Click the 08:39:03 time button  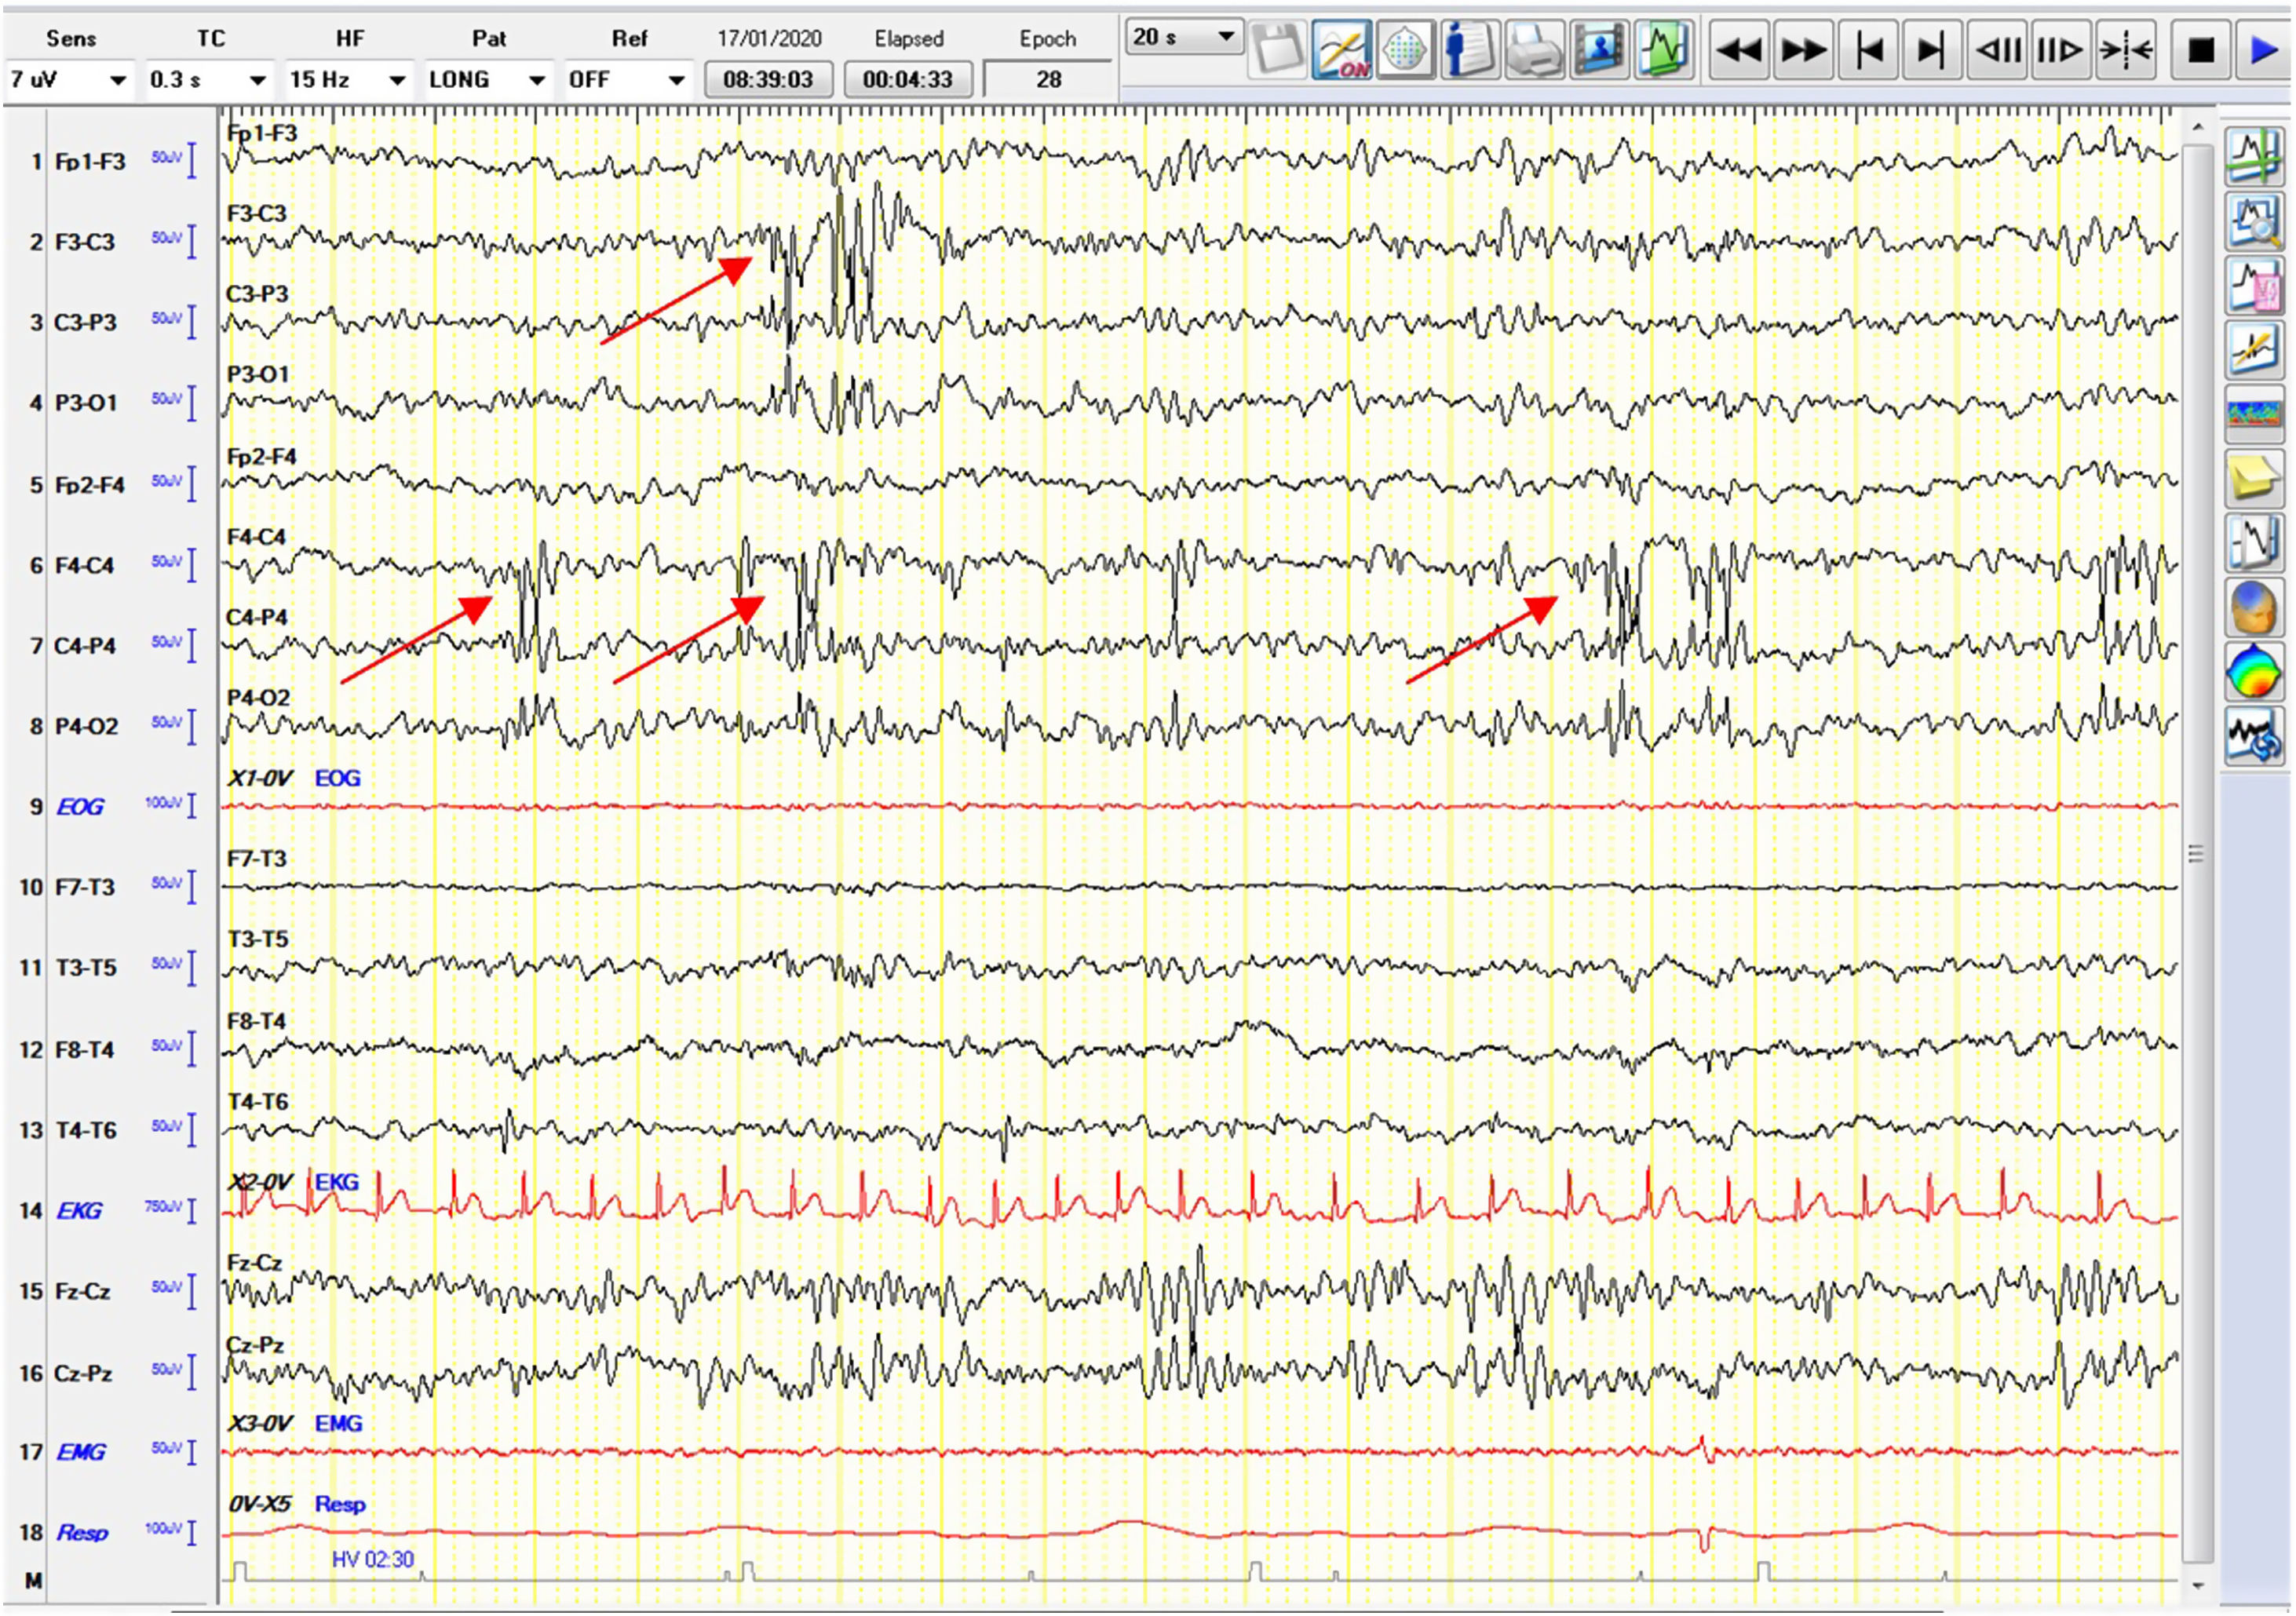[768, 80]
